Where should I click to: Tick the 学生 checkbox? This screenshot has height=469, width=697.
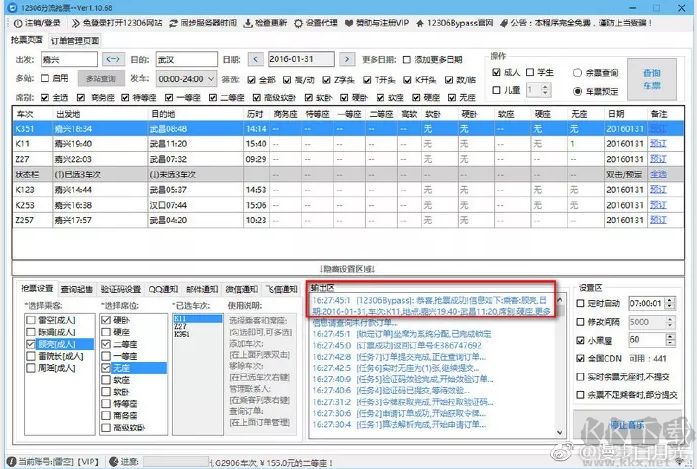coord(530,72)
